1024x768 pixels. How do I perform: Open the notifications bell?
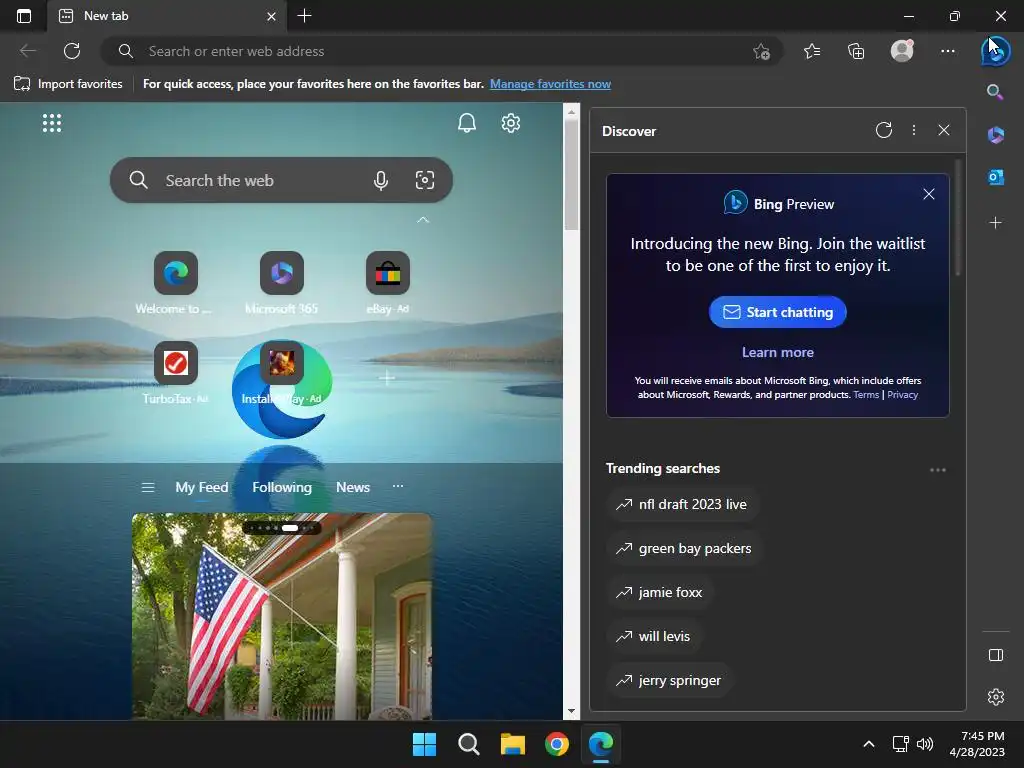click(x=466, y=123)
